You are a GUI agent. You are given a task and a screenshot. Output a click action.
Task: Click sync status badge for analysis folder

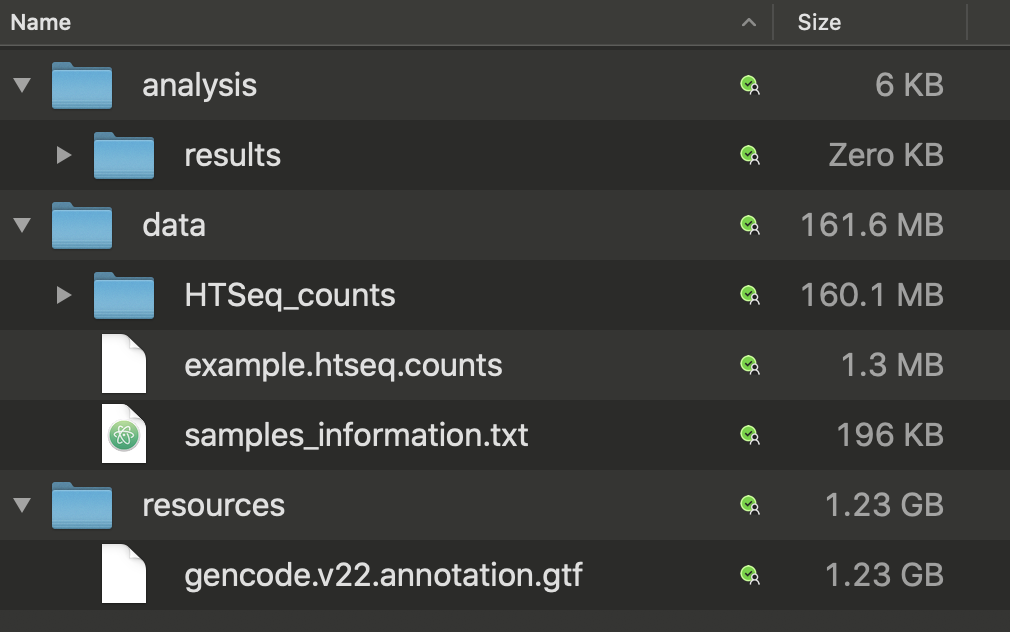tap(750, 85)
